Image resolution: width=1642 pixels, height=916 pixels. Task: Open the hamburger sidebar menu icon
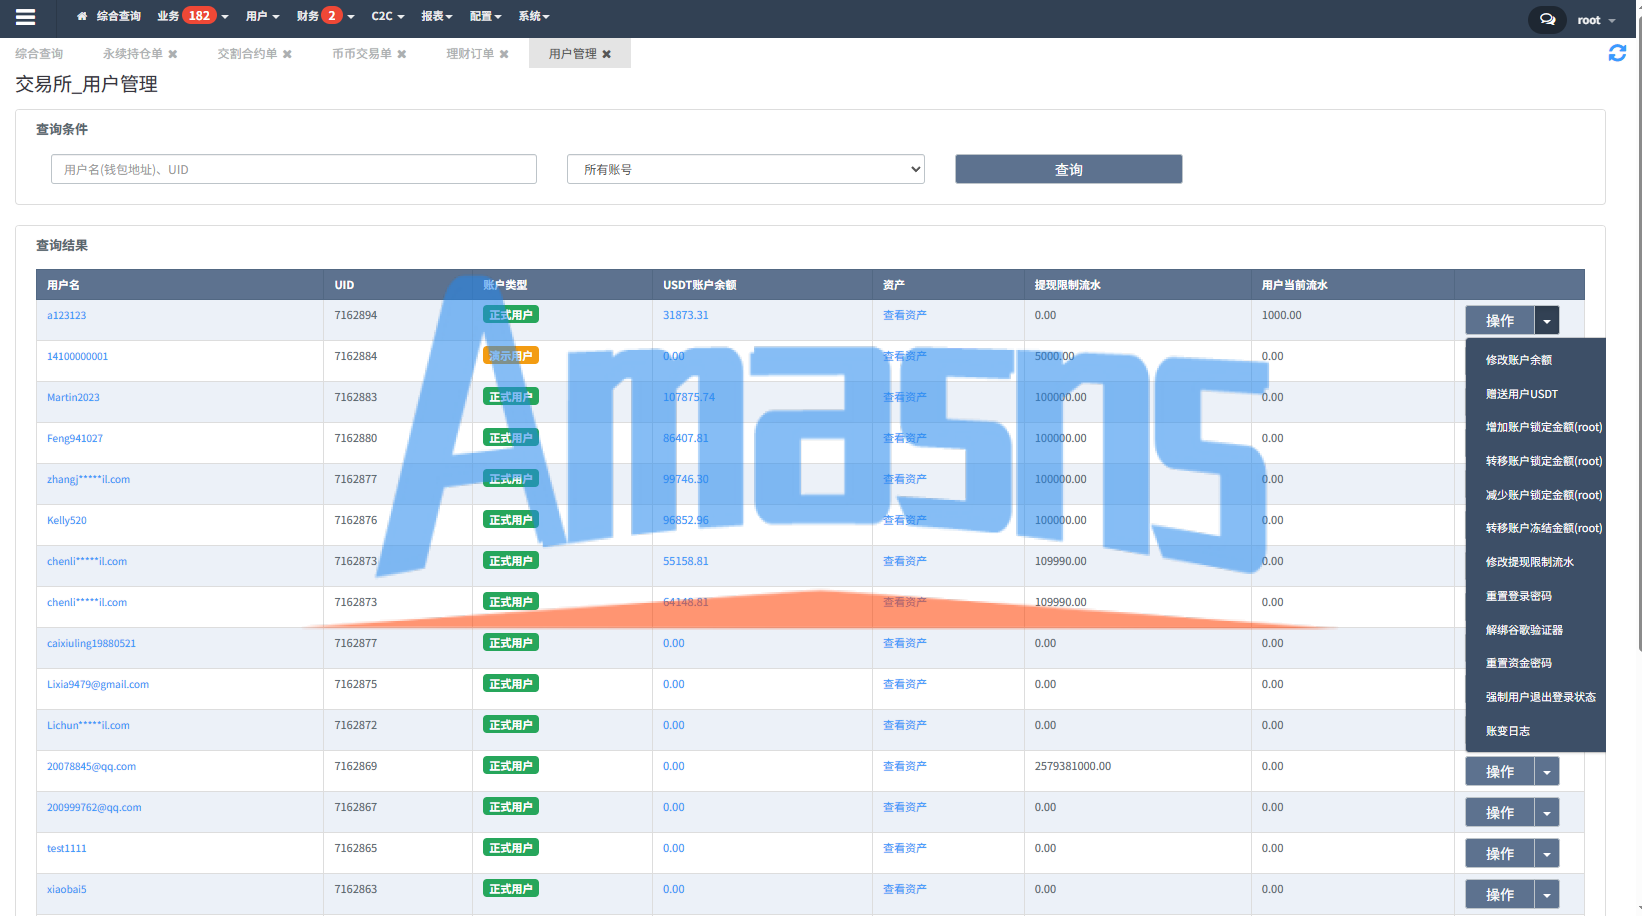(26, 17)
